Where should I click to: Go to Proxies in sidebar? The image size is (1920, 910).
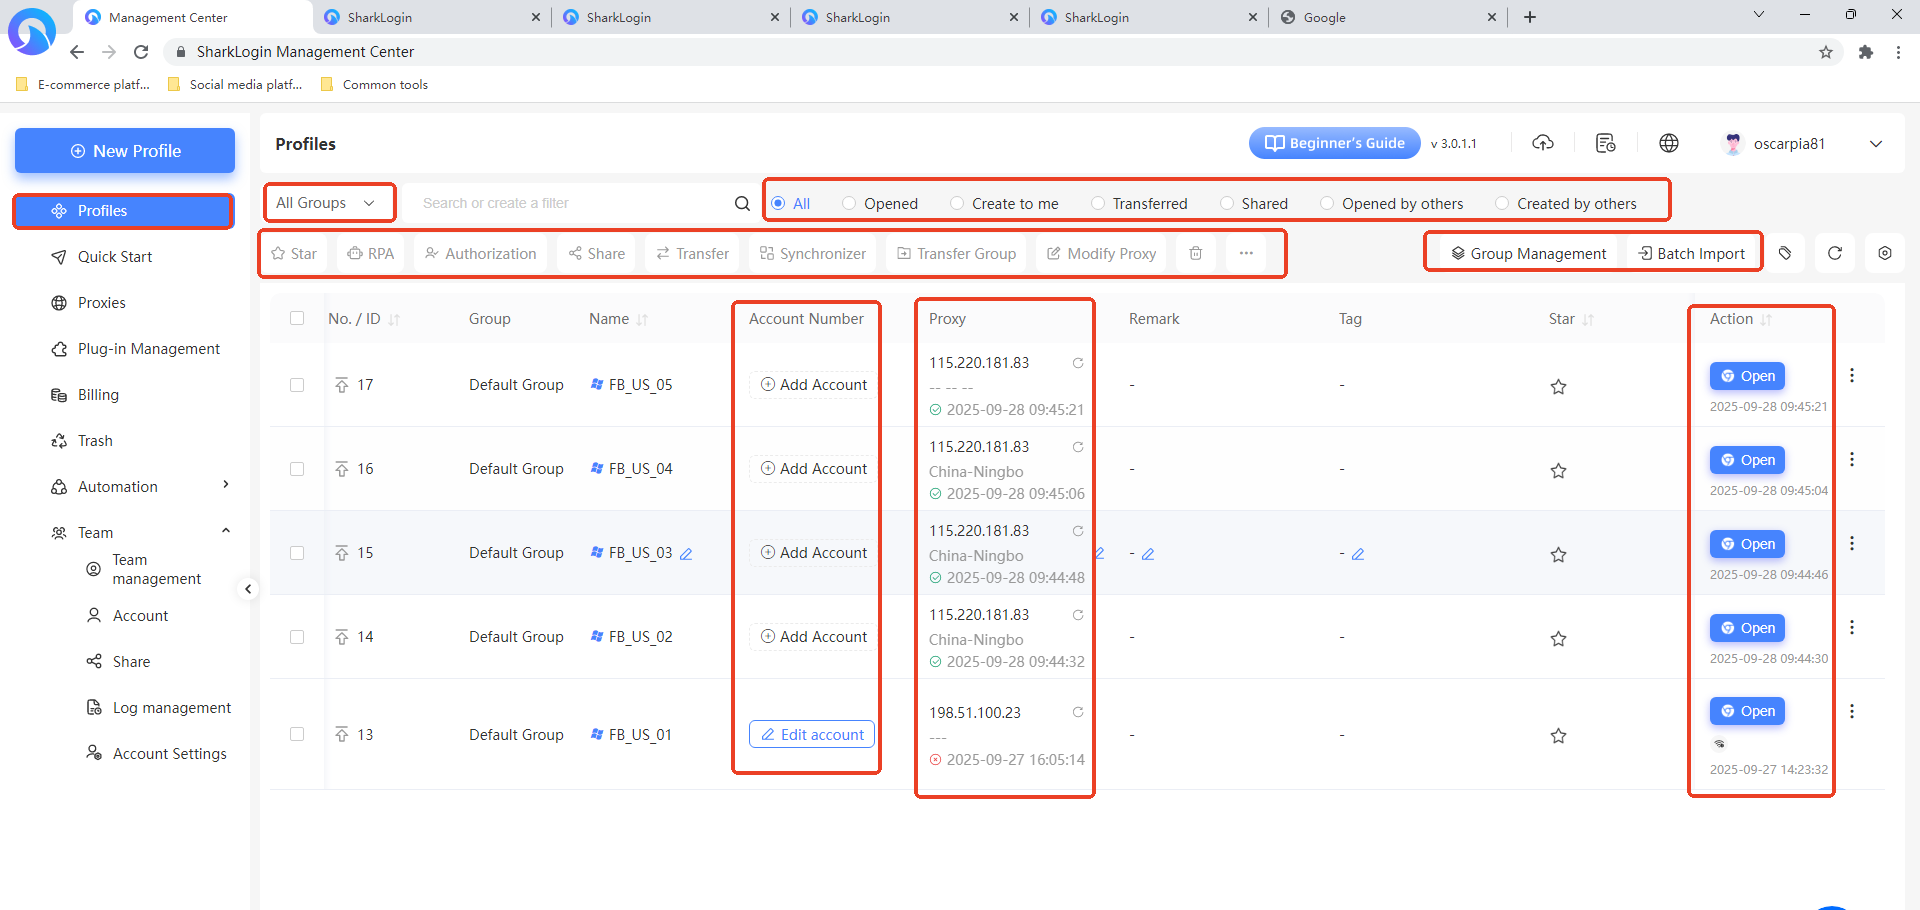(x=102, y=303)
